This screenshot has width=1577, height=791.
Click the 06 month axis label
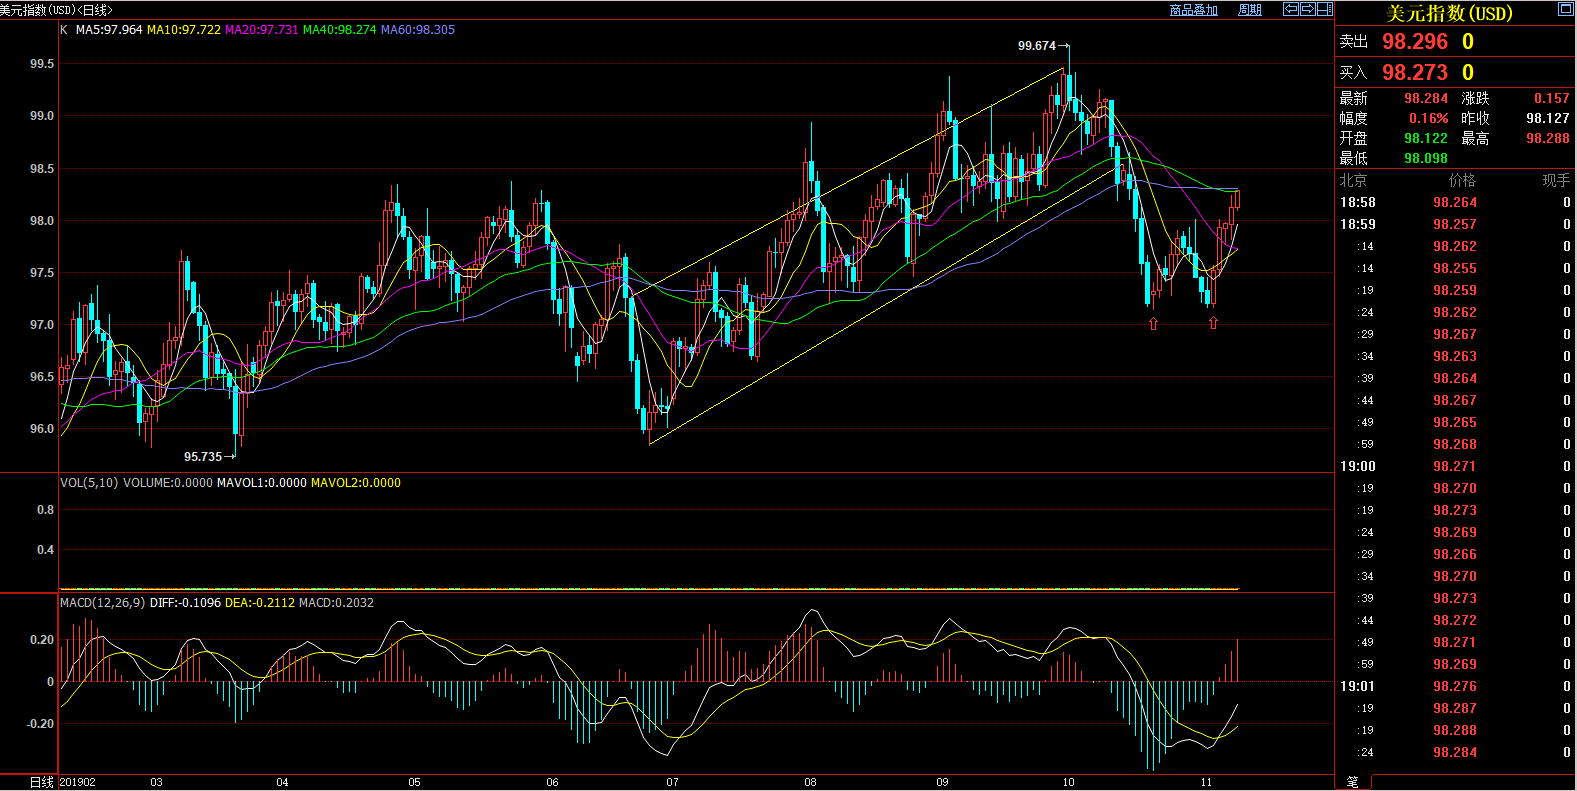(x=552, y=783)
